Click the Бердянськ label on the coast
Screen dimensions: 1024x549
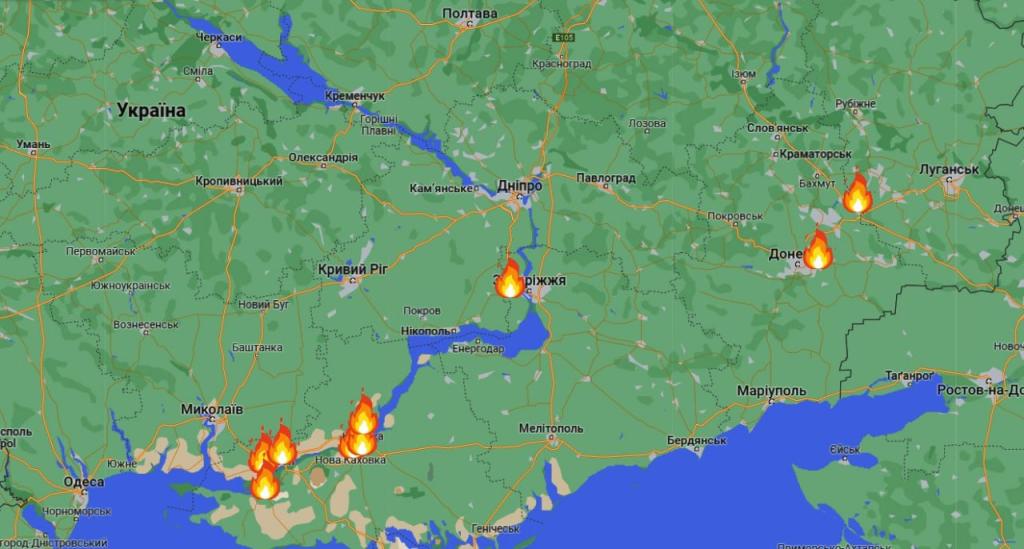696,441
